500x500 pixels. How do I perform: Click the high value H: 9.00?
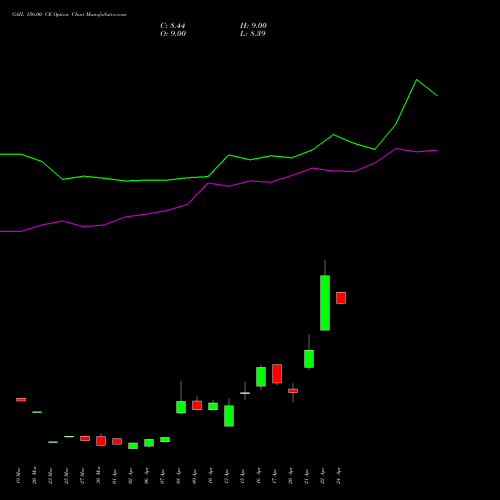[253, 26]
